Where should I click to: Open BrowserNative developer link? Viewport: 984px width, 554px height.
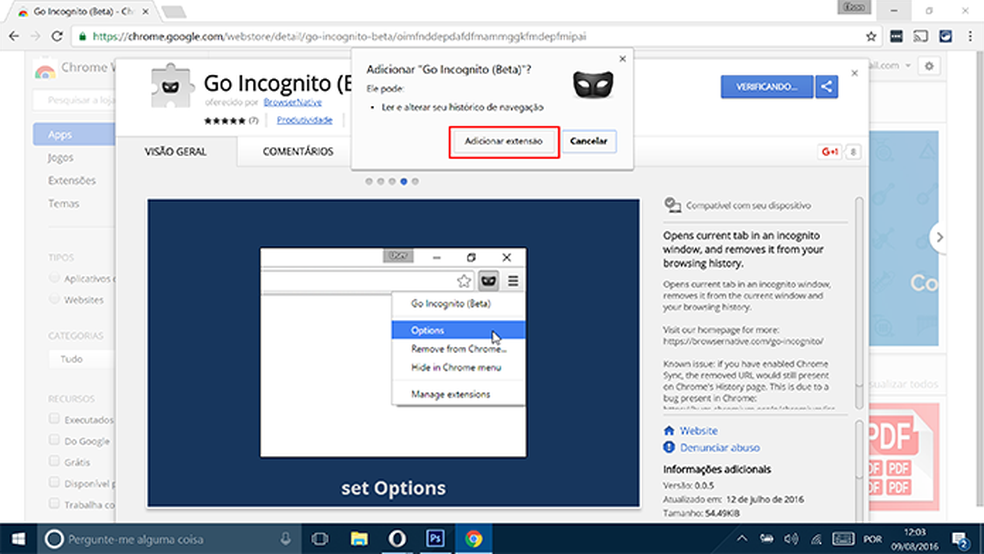tap(292, 102)
